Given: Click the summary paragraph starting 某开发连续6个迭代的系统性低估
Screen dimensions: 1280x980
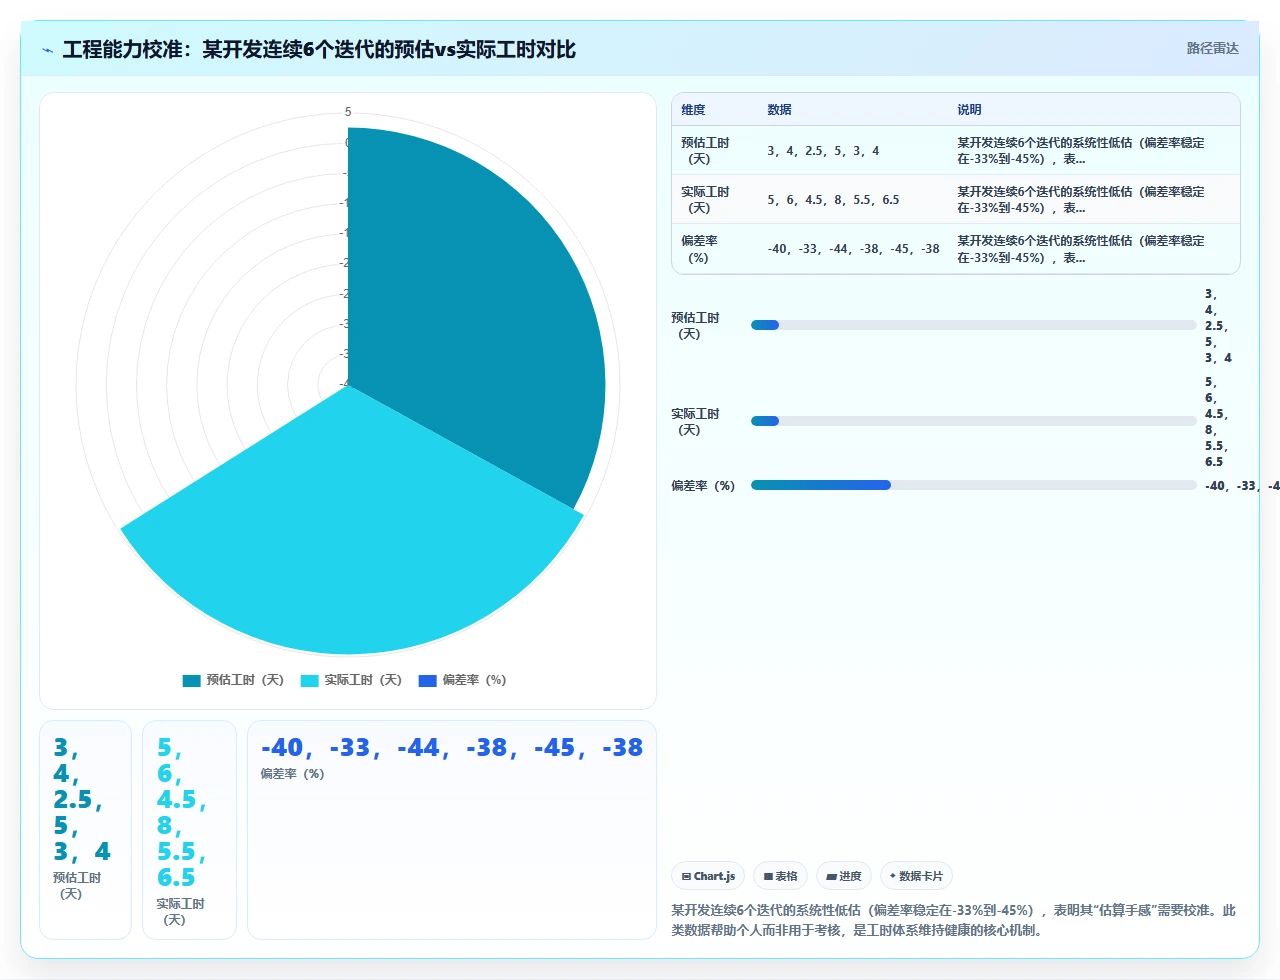Looking at the screenshot, I should click(954, 920).
